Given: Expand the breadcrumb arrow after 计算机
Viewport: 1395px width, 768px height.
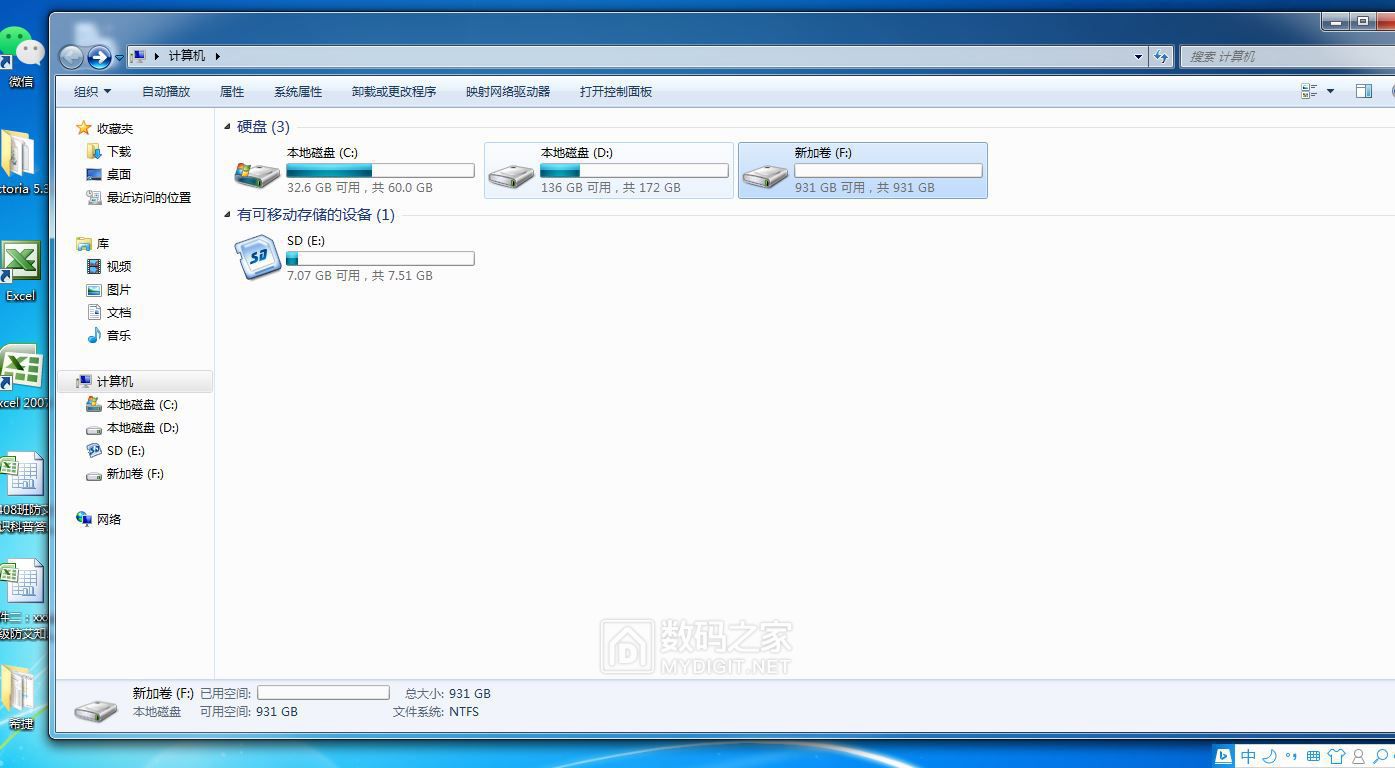Looking at the screenshot, I should [x=217, y=56].
